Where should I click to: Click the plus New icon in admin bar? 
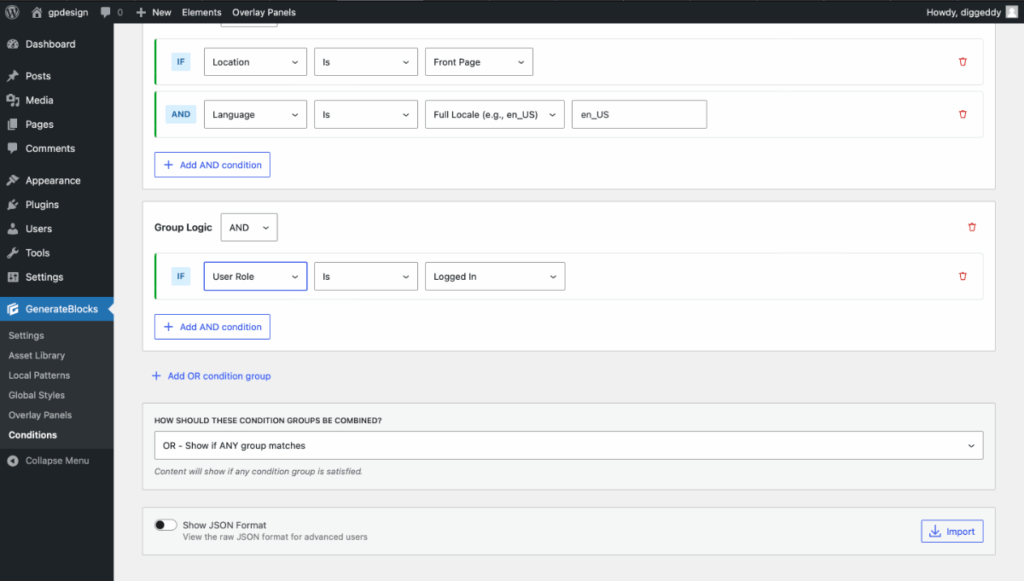140,12
